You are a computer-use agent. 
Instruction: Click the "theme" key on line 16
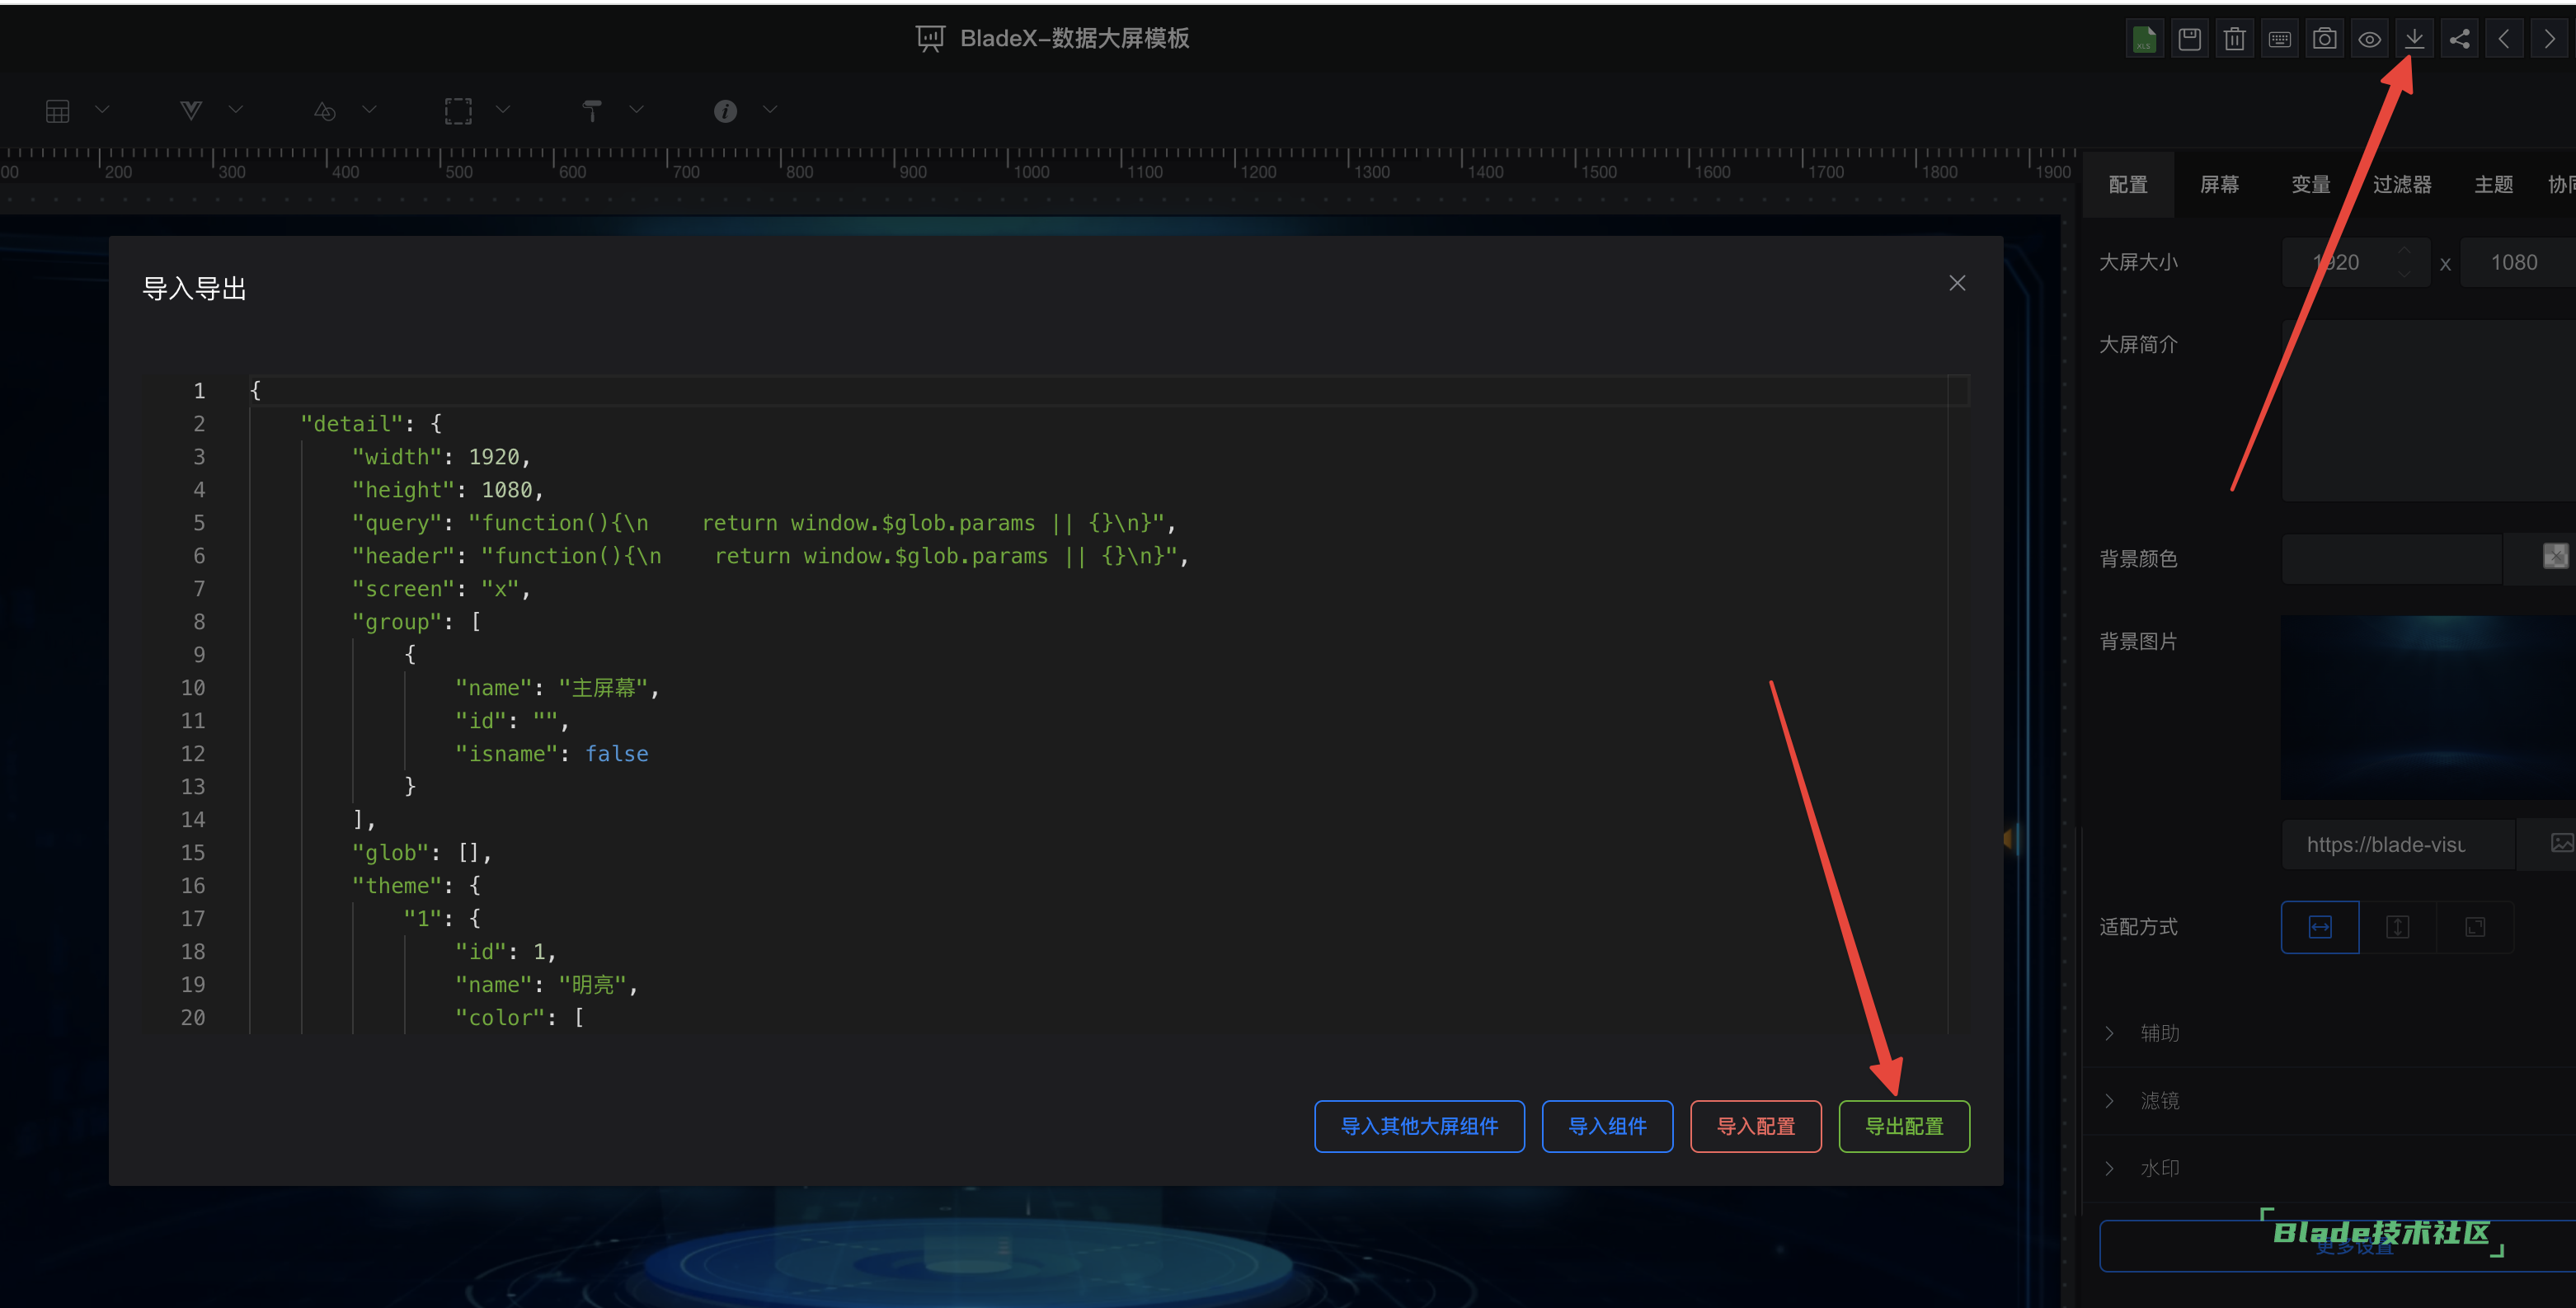(x=397, y=886)
